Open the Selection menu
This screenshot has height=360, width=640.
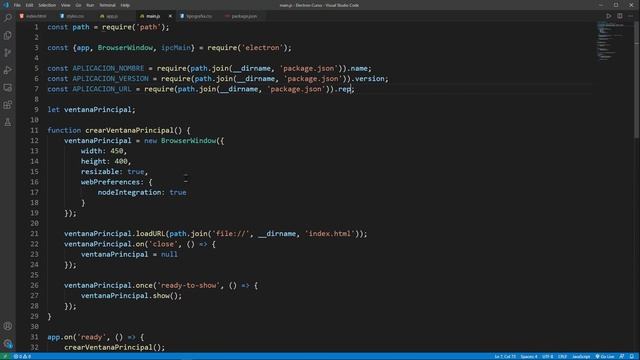pos(47,5)
